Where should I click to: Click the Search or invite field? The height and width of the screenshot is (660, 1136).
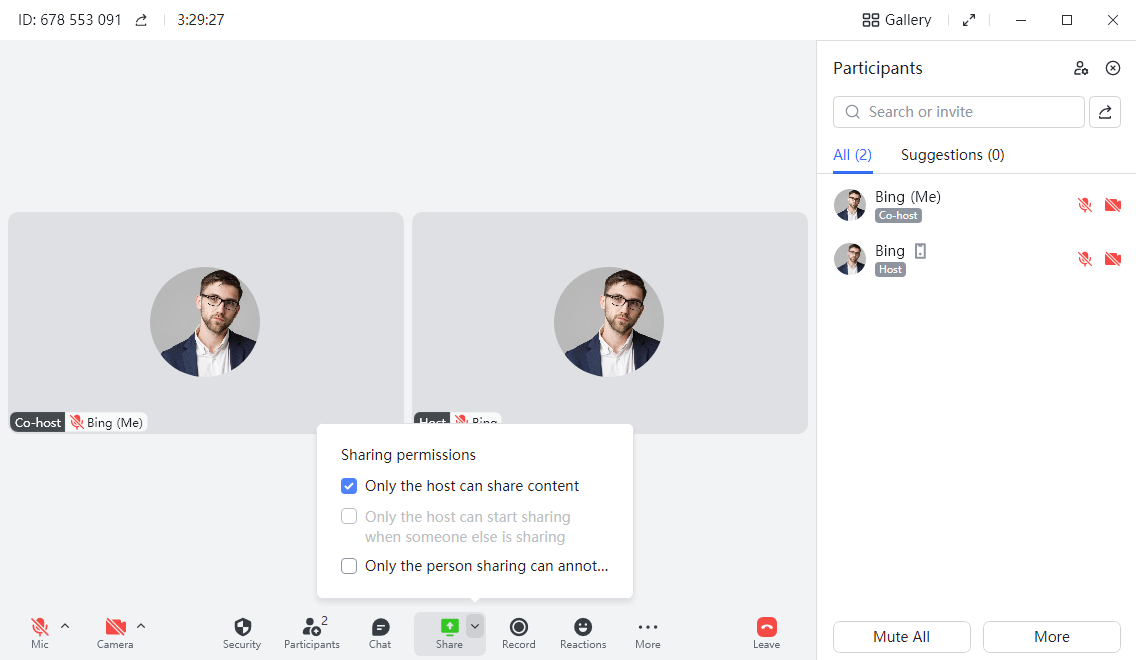pyautogui.click(x=958, y=112)
